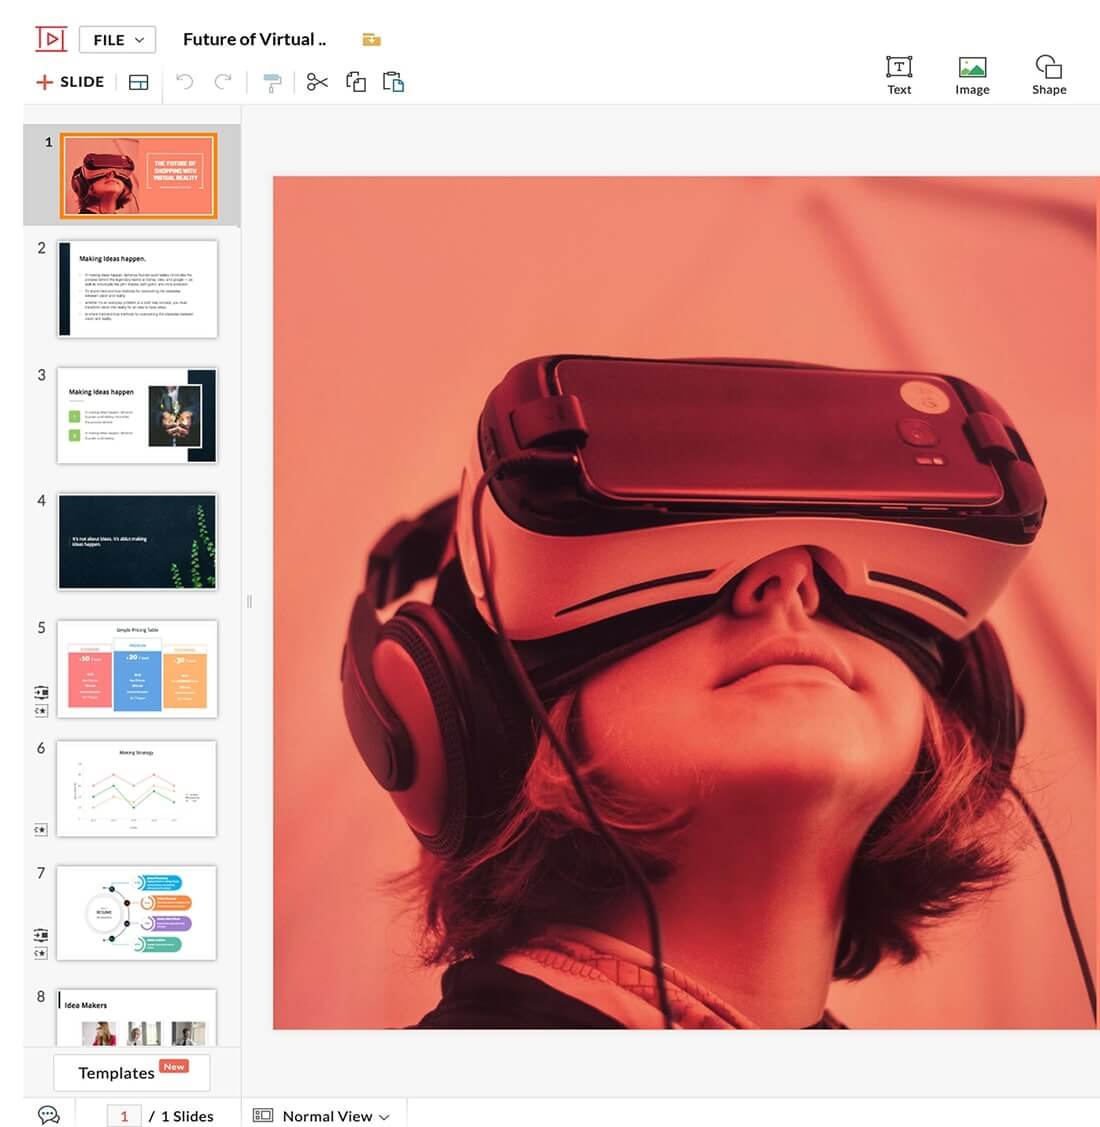The image size is (1100, 1127).
Task: Click the Image insert tool
Action: (x=972, y=75)
